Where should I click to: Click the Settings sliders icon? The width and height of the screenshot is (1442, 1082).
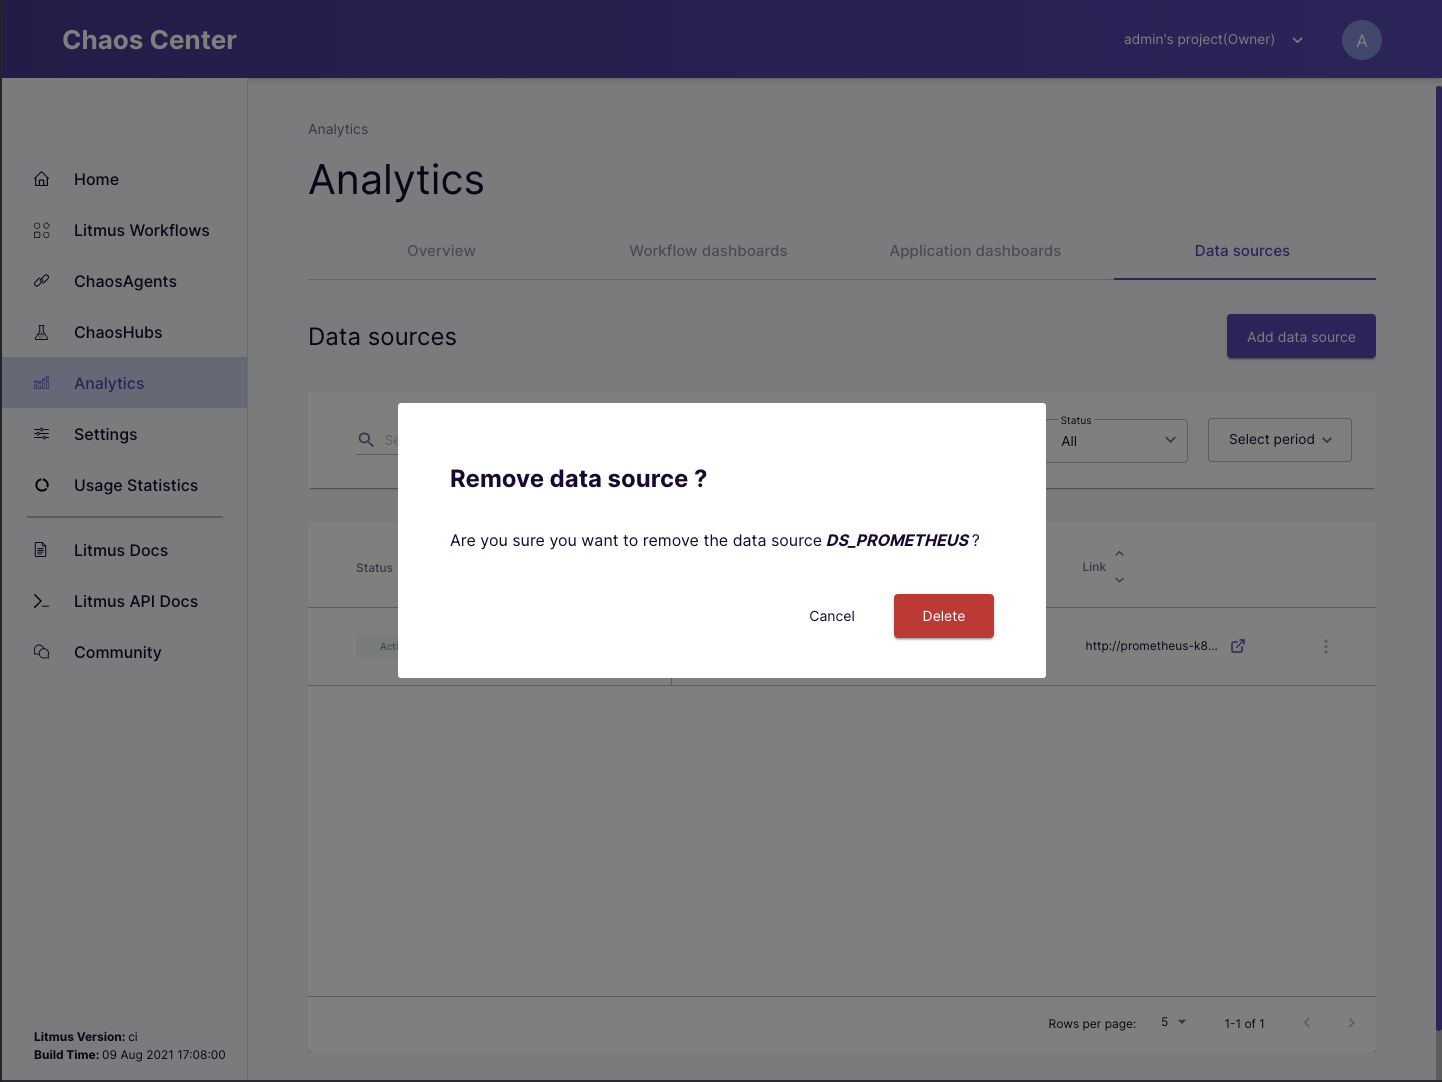point(41,434)
